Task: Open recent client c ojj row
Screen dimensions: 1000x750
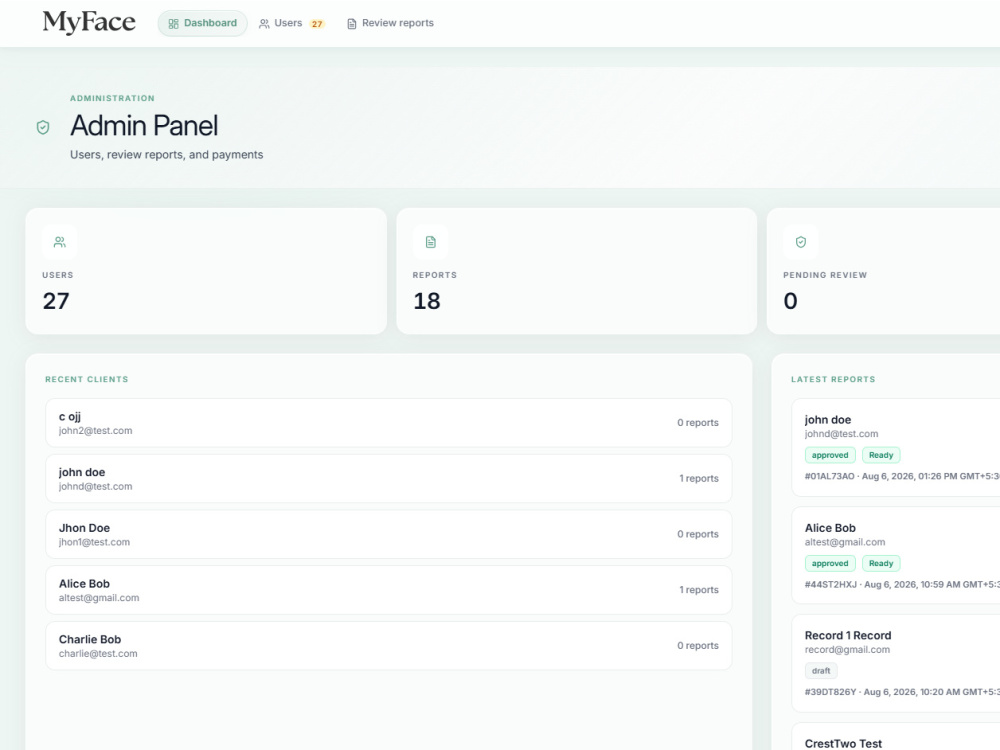Action: (388, 423)
